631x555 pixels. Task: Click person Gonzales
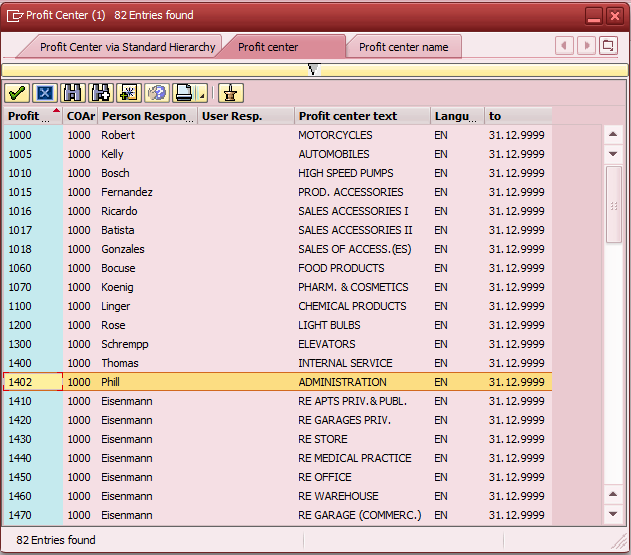tap(123, 249)
